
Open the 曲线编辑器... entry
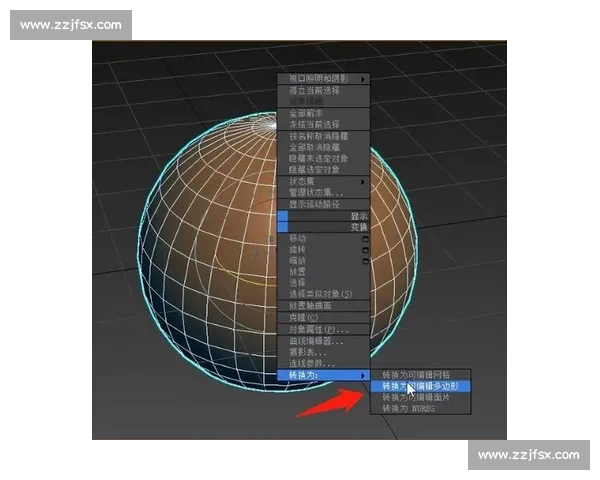313,341
